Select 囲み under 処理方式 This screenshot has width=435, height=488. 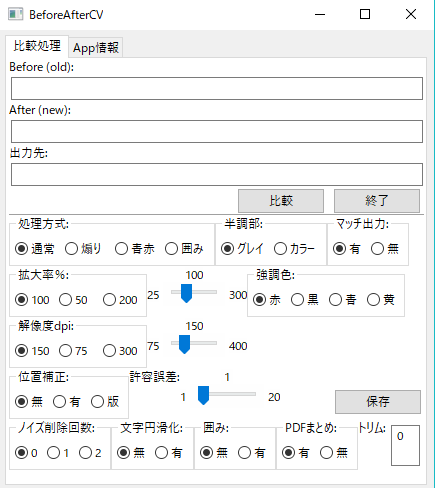[184, 249]
